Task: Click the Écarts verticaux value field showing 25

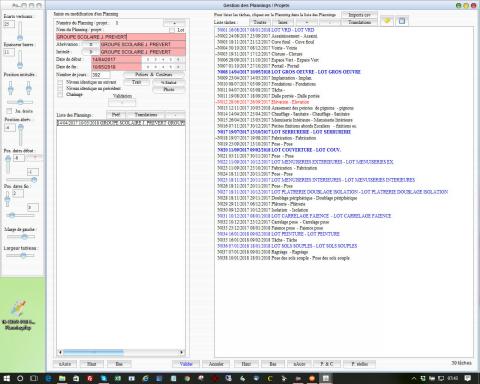Action: coord(9,24)
